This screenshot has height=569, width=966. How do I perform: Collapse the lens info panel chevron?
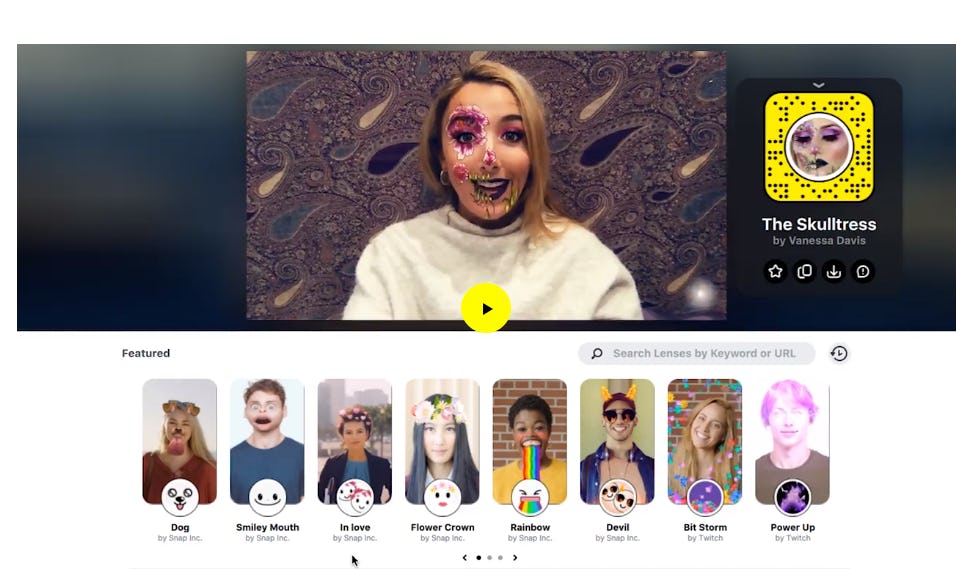coord(819,85)
